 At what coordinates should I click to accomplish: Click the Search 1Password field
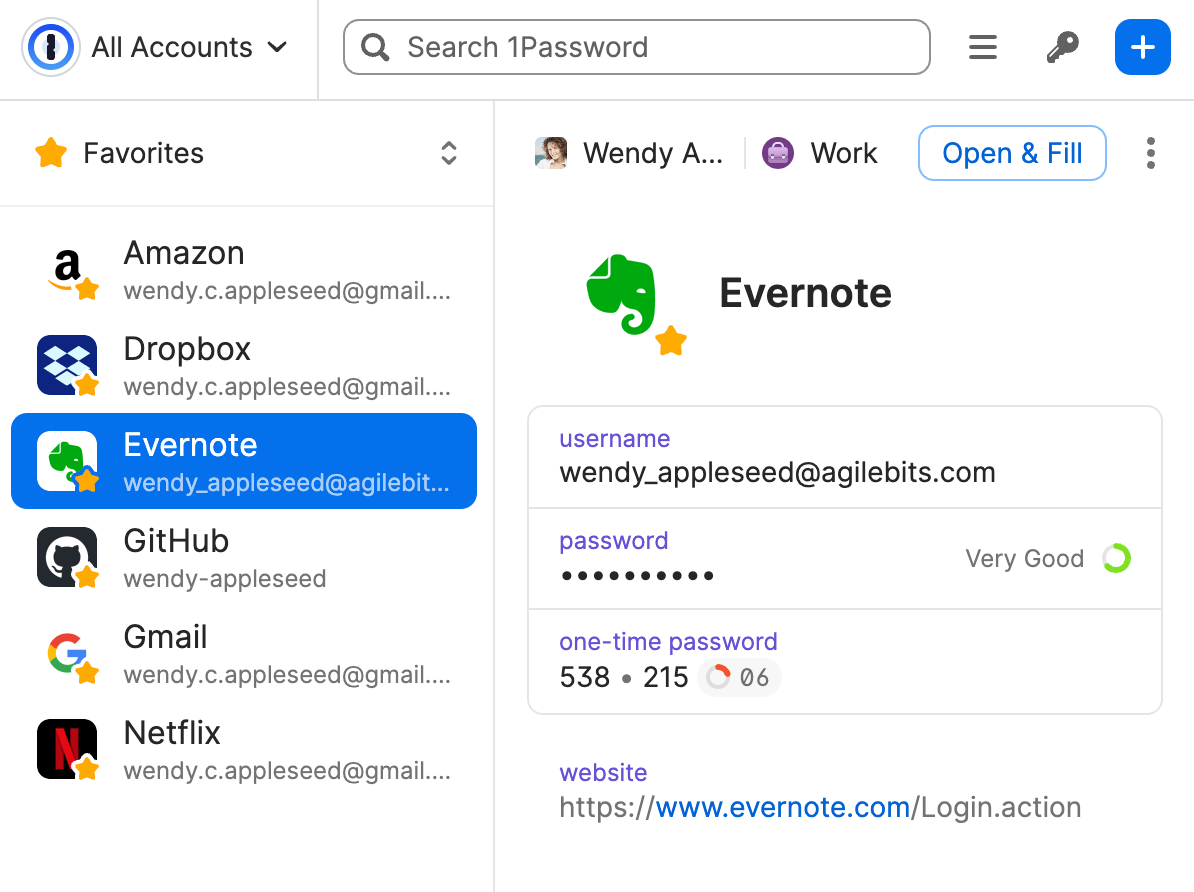coord(637,47)
